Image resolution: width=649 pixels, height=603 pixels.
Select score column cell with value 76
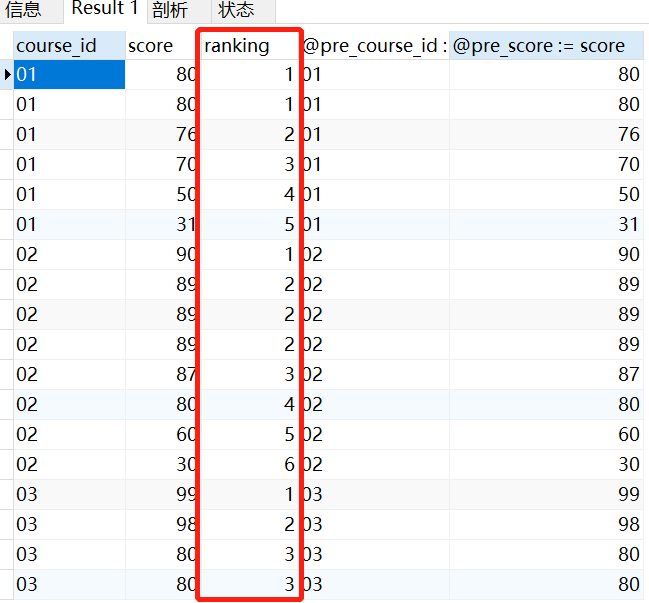tap(161, 135)
